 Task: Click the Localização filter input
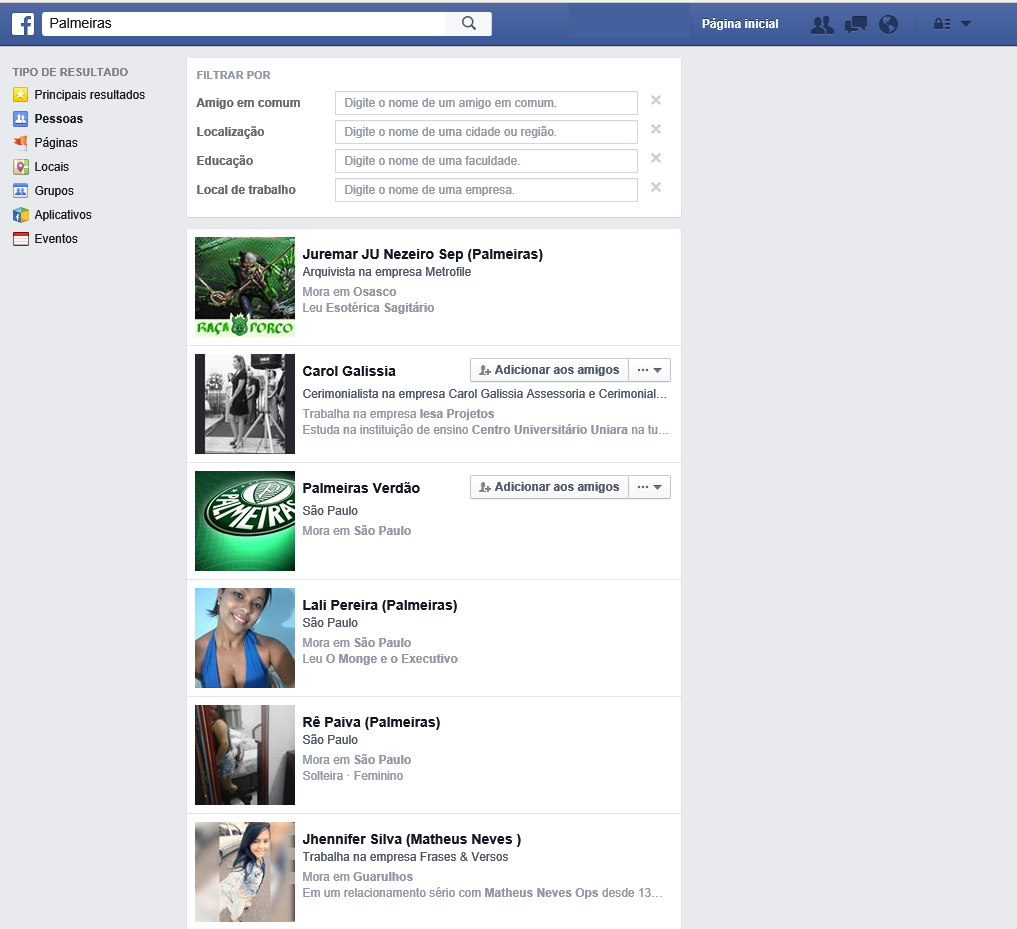tap(486, 132)
